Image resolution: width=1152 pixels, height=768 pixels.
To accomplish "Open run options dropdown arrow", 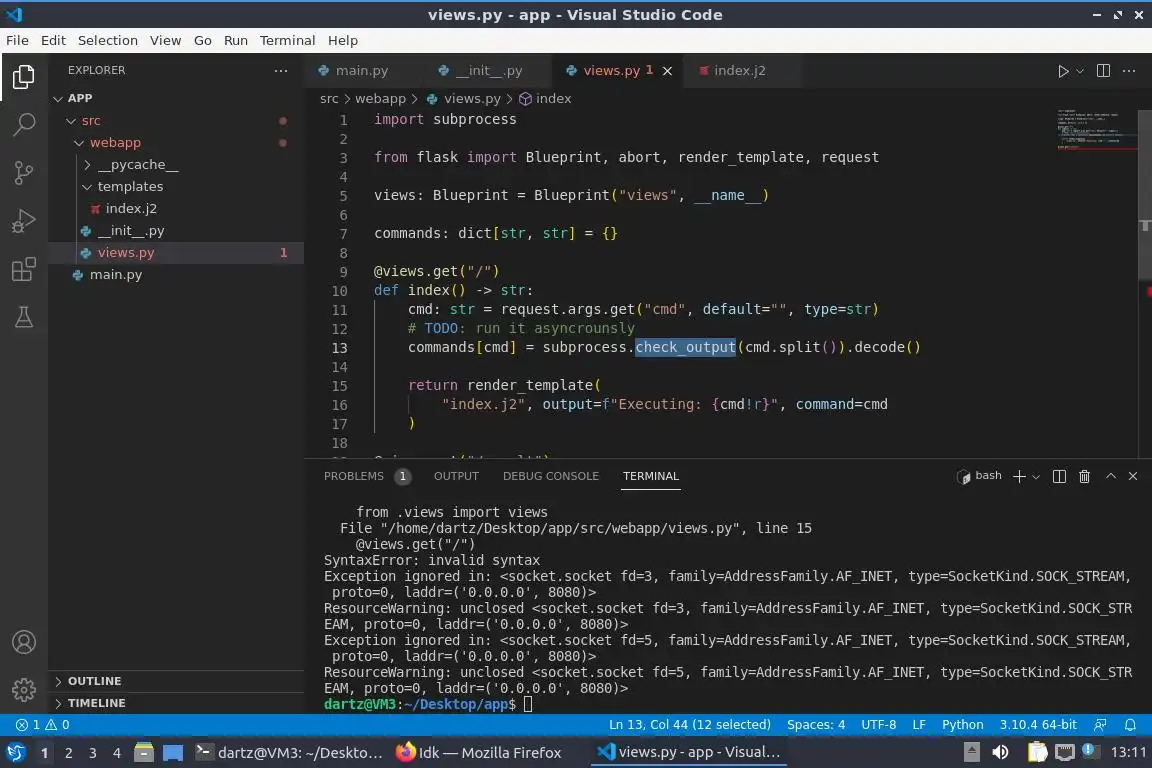I will (x=1080, y=71).
